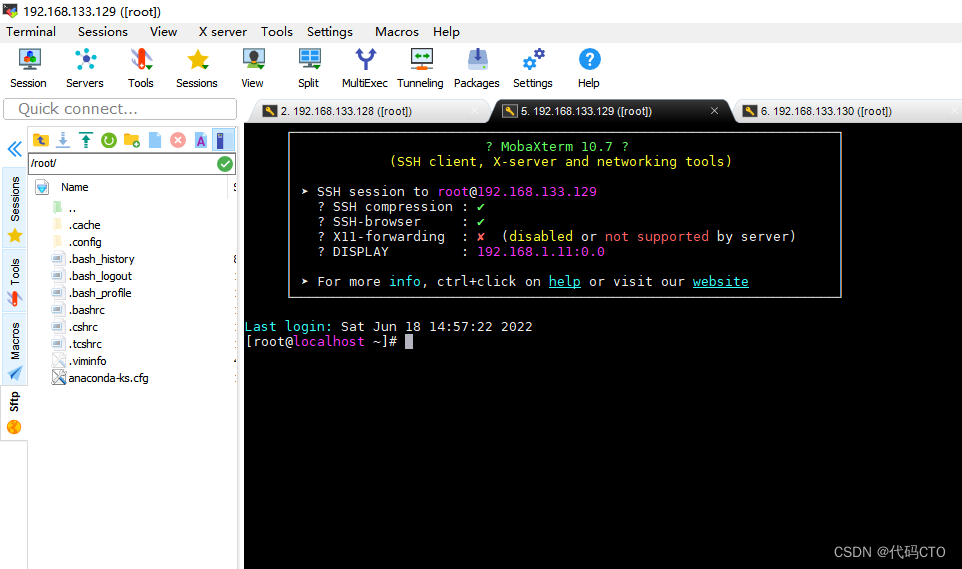Sort files by Name column header

75,187
